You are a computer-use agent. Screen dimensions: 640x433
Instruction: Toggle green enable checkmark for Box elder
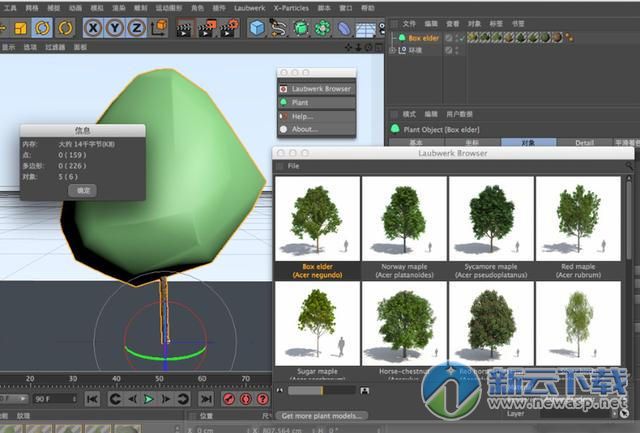[x=462, y=38]
